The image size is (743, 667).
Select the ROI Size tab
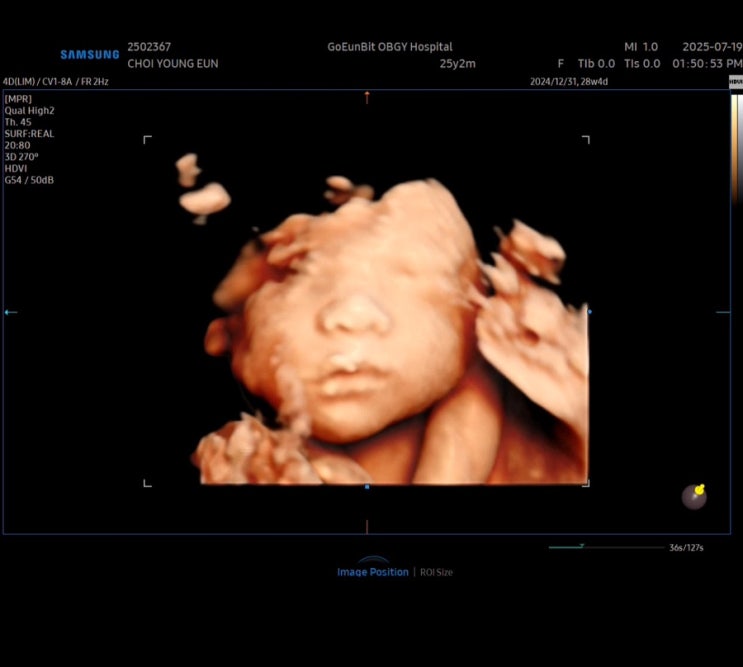coord(436,572)
